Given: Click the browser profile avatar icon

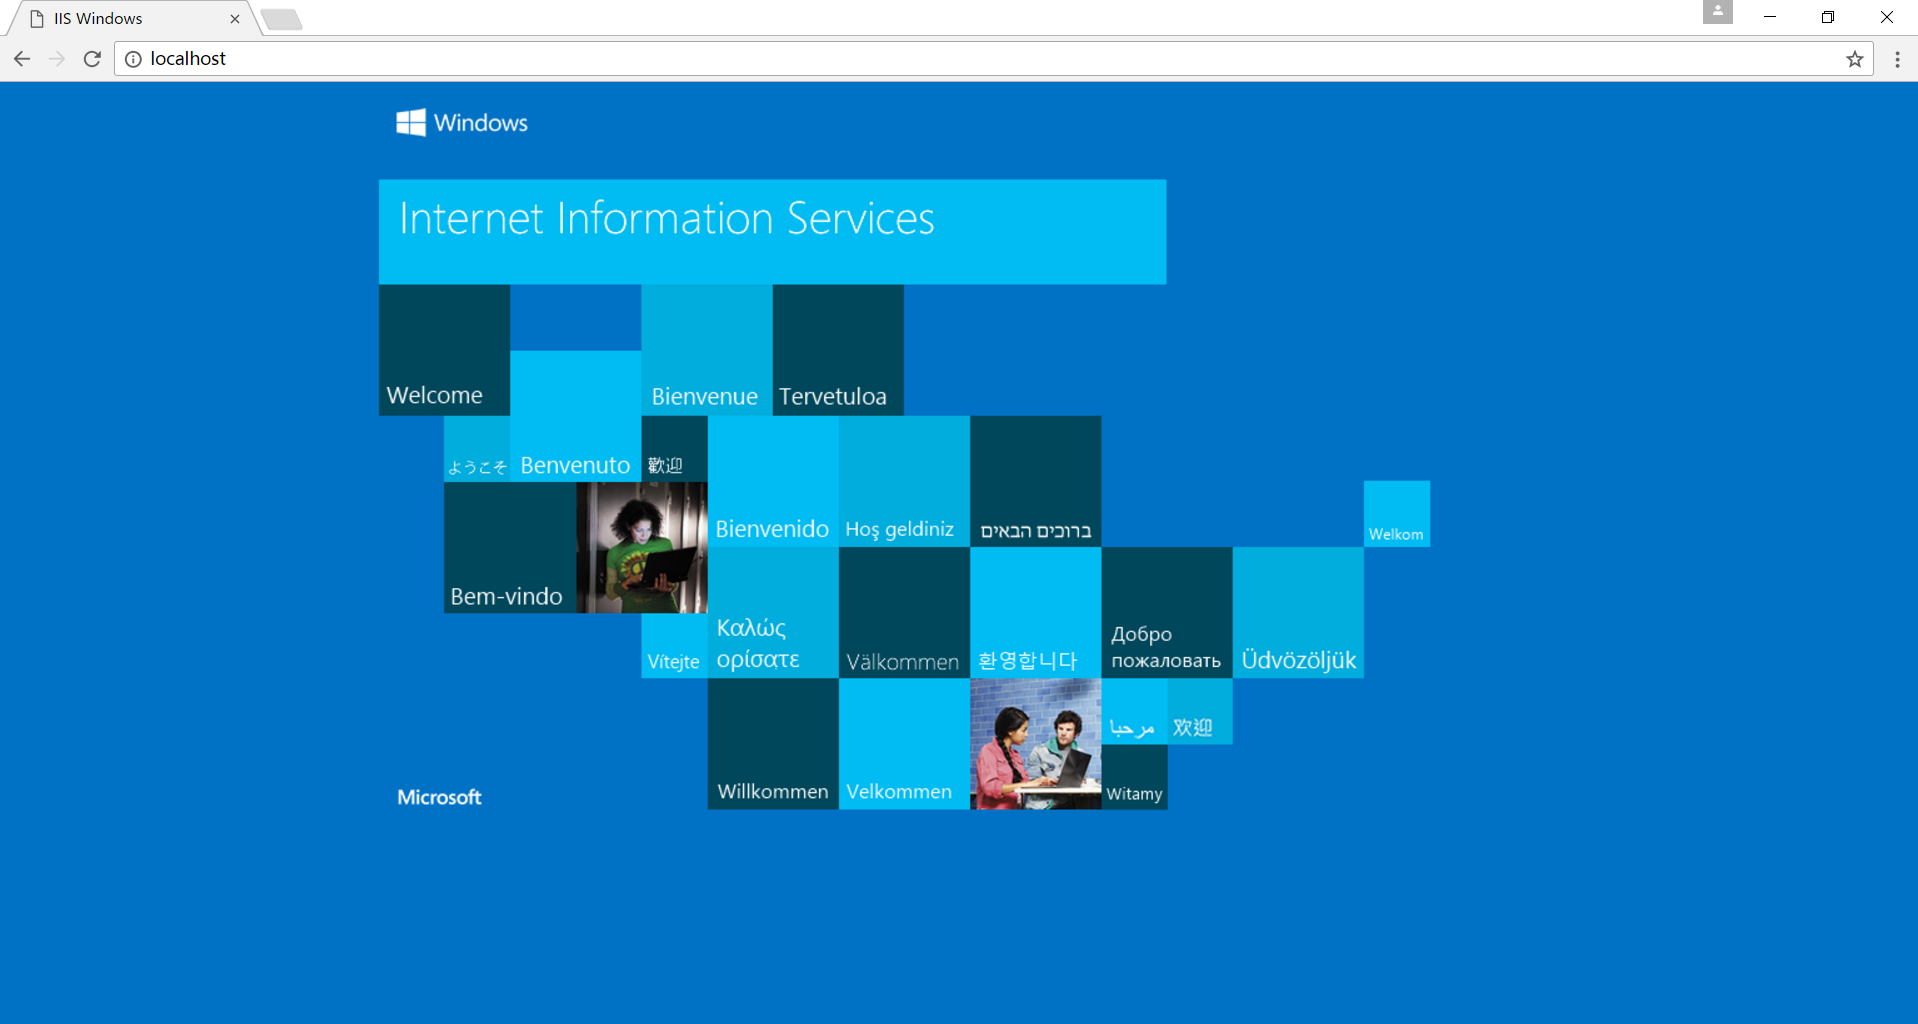Looking at the screenshot, I should tap(1716, 13).
